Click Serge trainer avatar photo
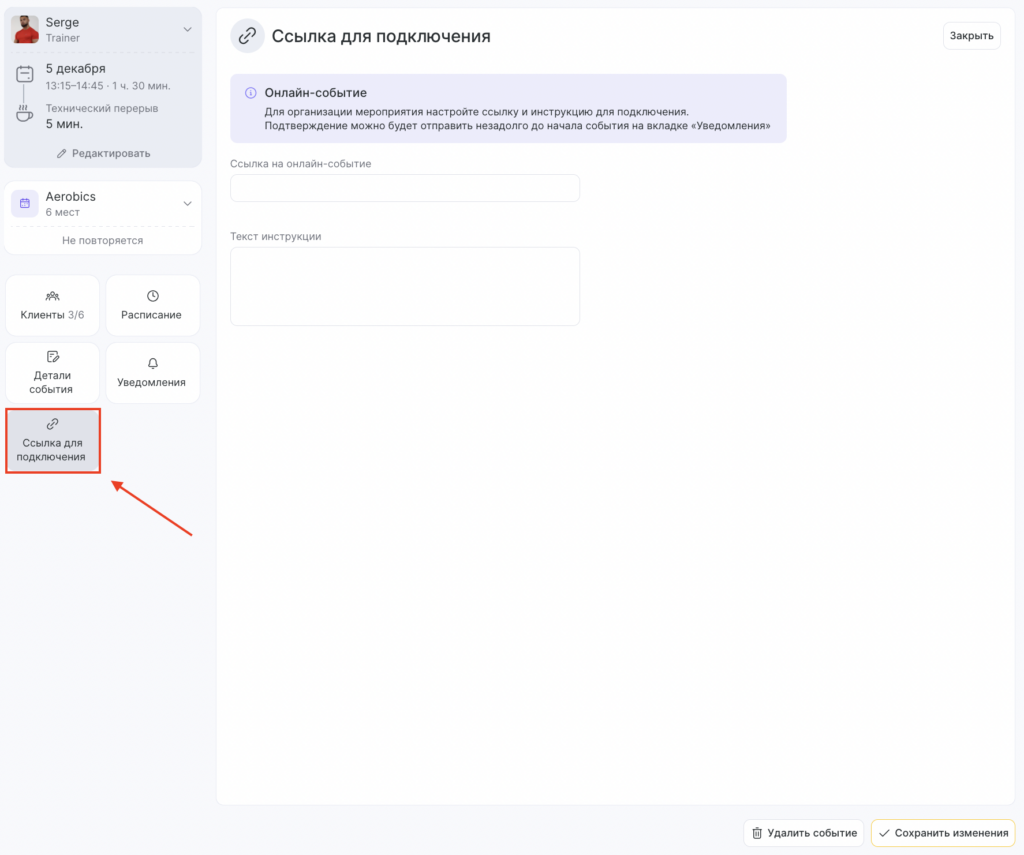The image size is (1024, 855). [x=25, y=29]
